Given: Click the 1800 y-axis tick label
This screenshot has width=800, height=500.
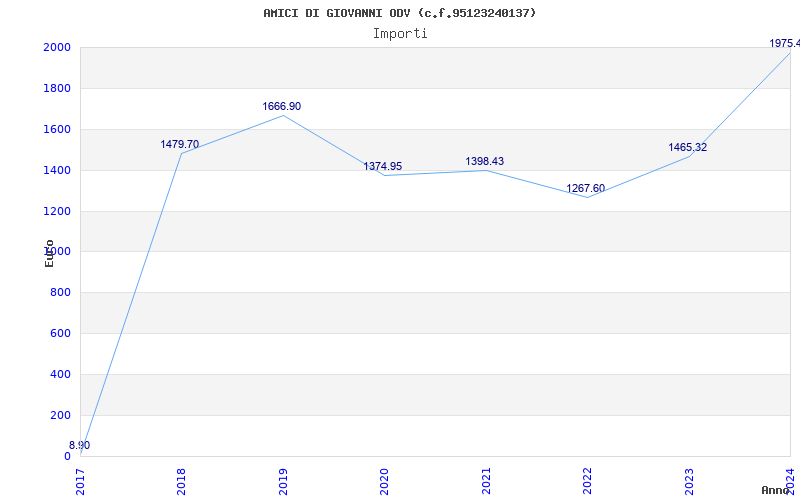Looking at the screenshot, I should [x=57, y=89].
